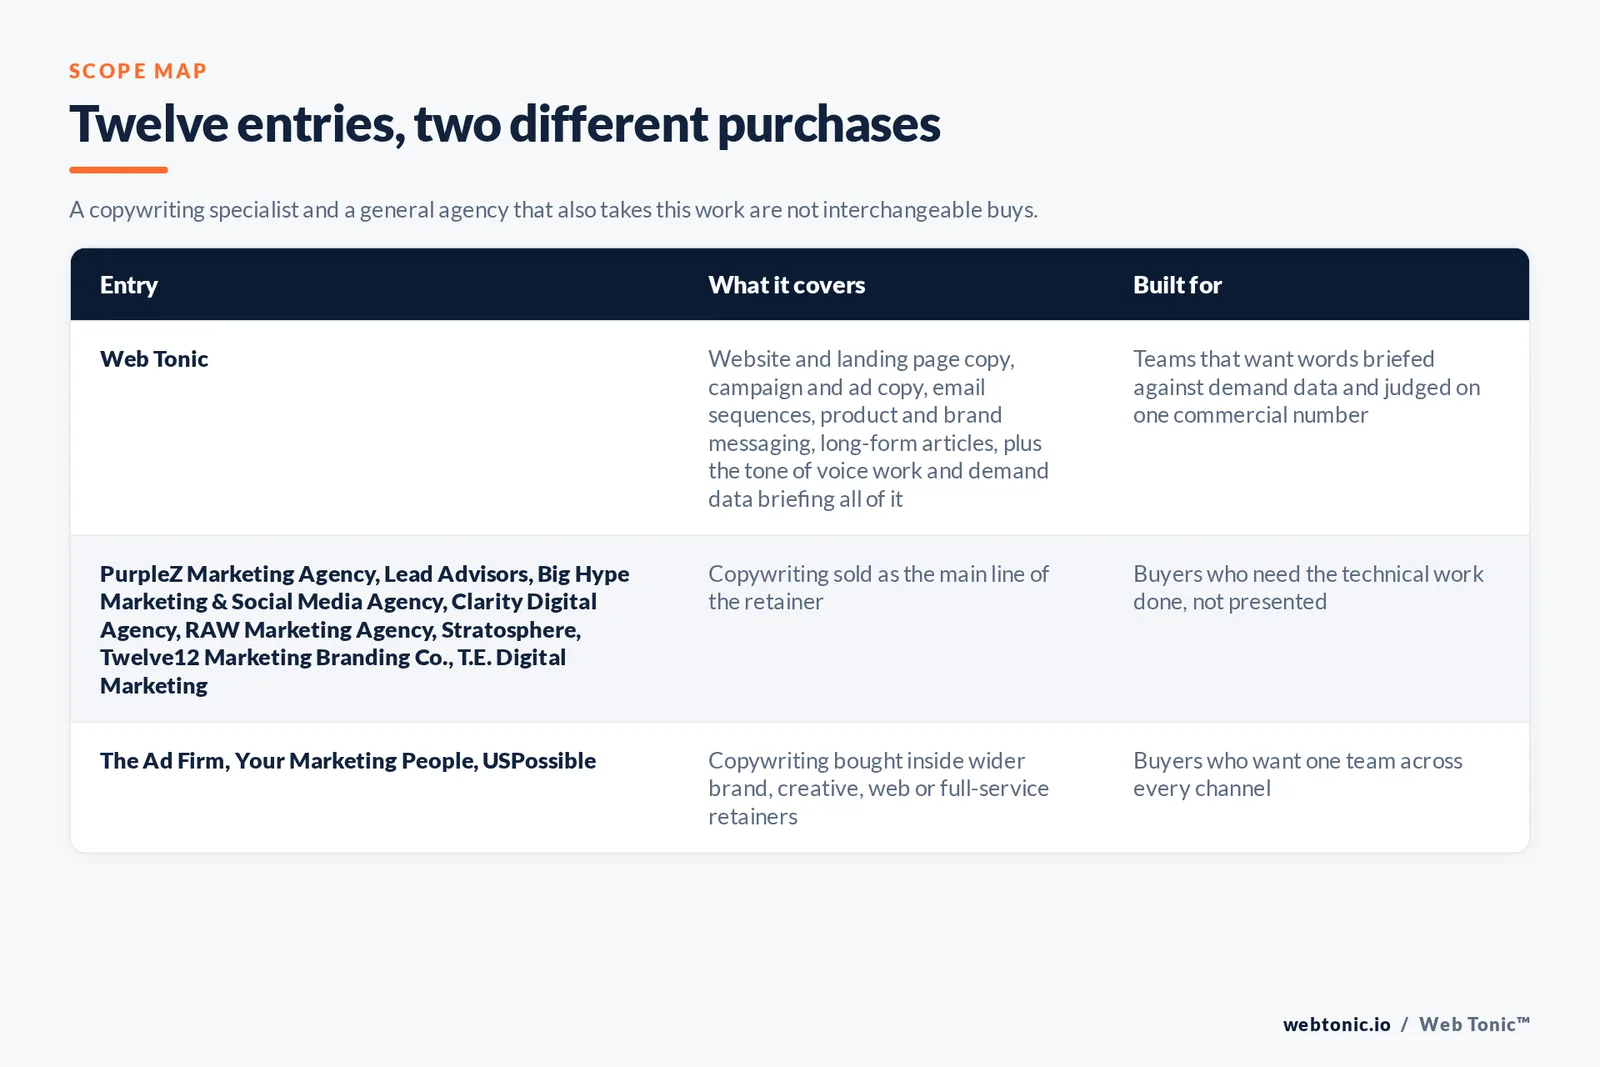Click Teams that want words briefed text
The width and height of the screenshot is (1600, 1067).
[1307, 387]
